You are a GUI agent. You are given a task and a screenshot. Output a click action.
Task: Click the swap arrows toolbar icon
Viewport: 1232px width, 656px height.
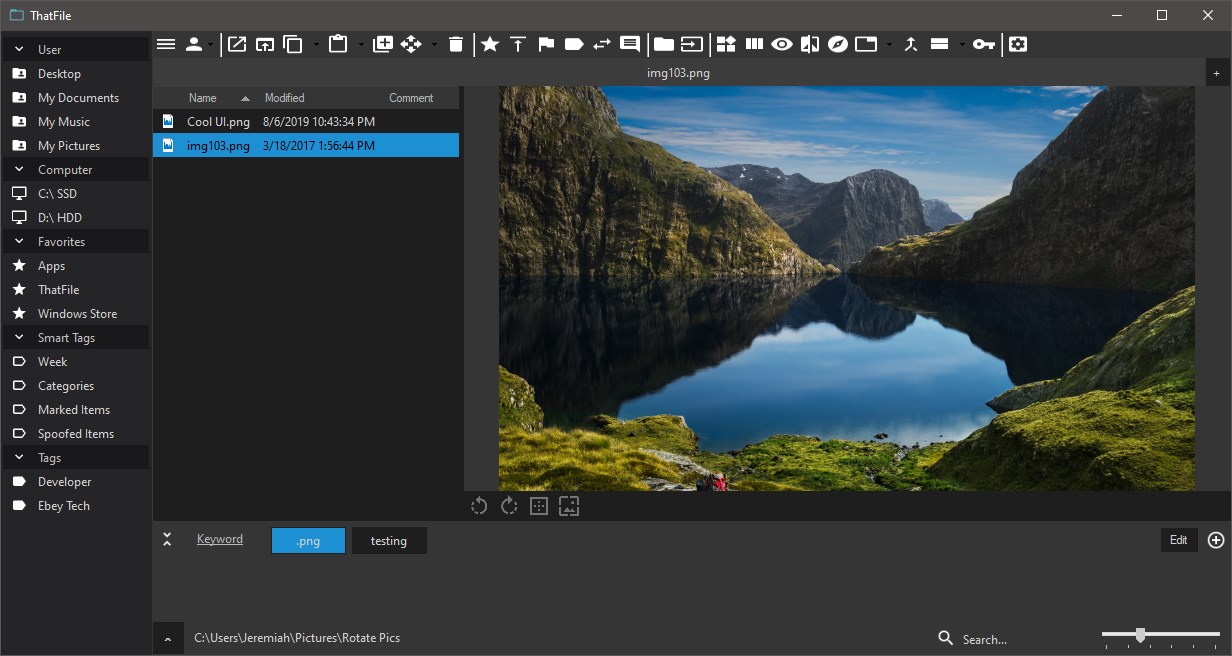pos(602,44)
